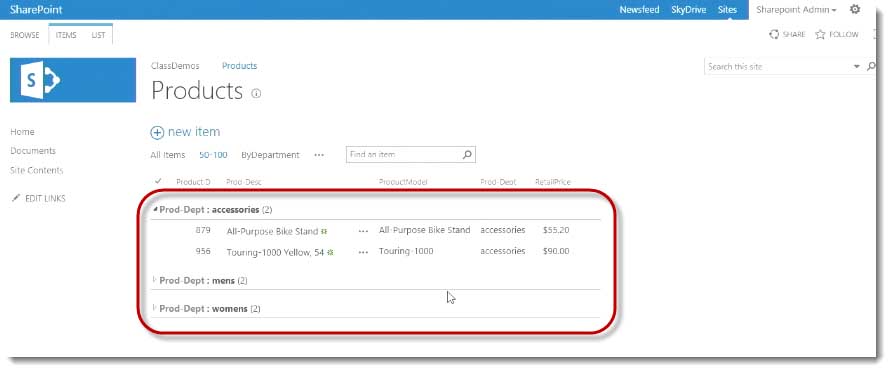Click the SharePoint site logo
The height and width of the screenshot is (372, 891).
tap(73, 80)
